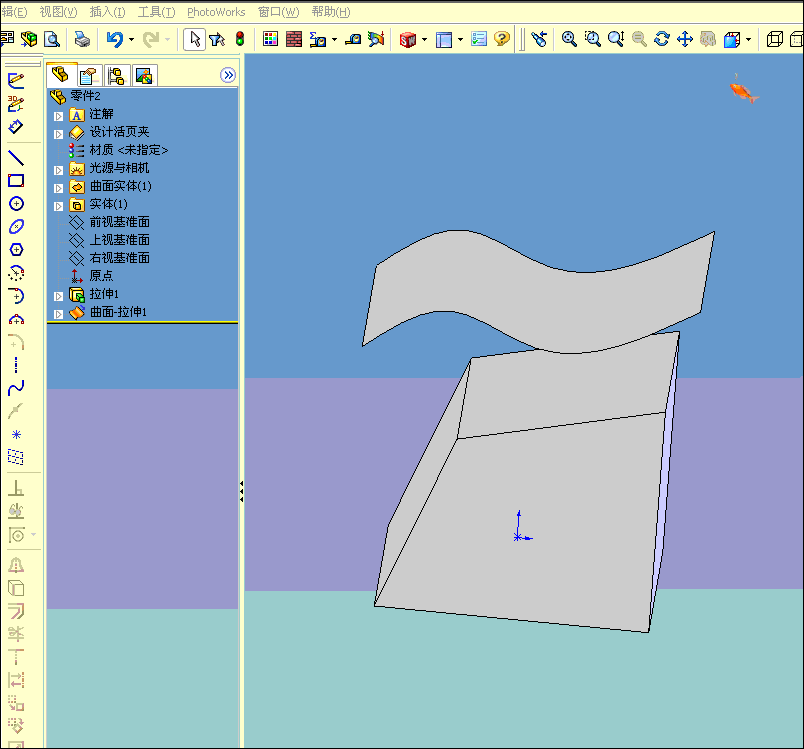
Task: Open the Edit Color palette icon
Action: click(x=270, y=39)
